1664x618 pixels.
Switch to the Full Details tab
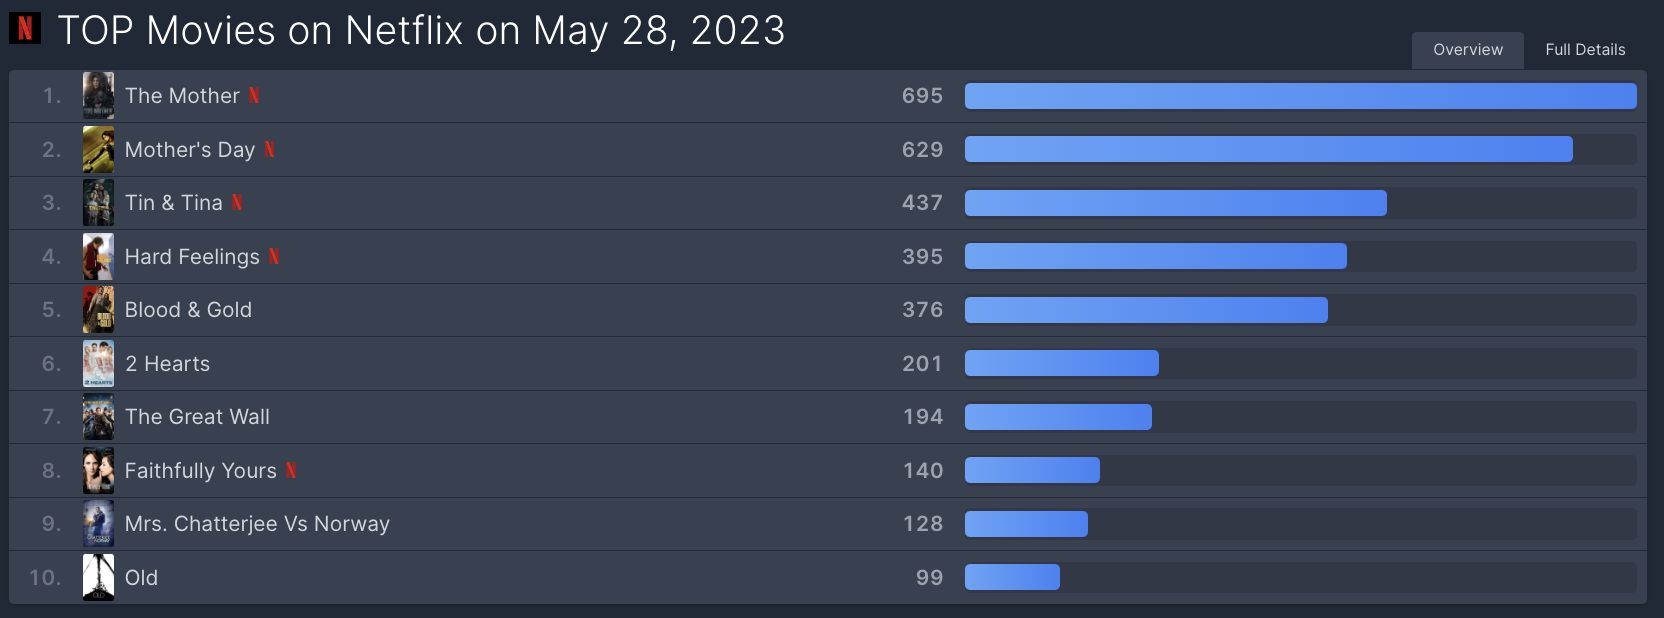pyautogui.click(x=1585, y=50)
